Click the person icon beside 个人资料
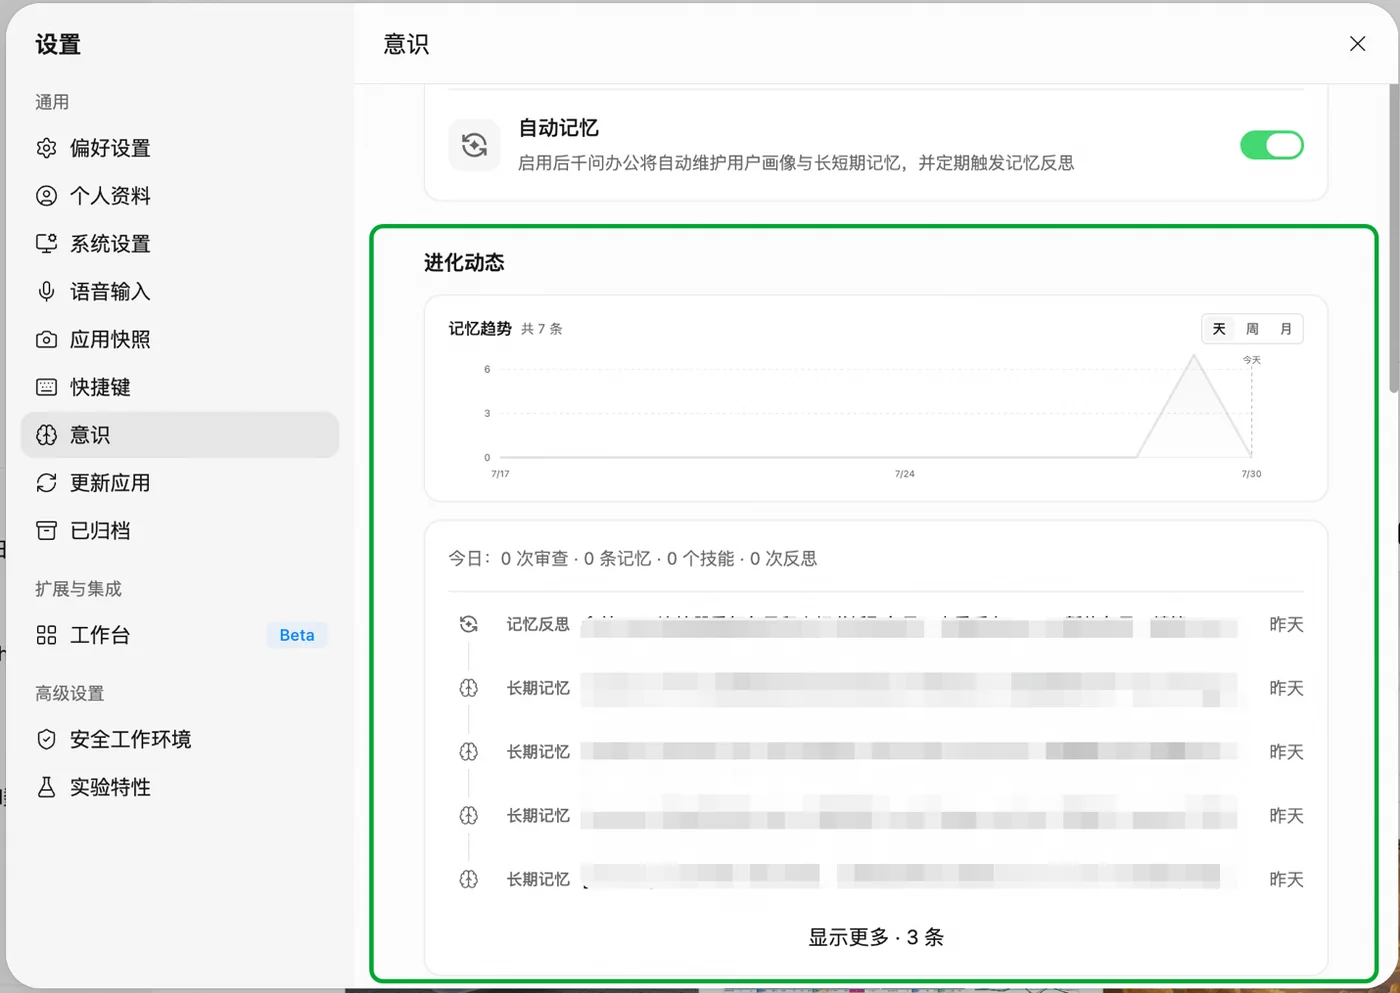1400x993 pixels. click(x=46, y=196)
